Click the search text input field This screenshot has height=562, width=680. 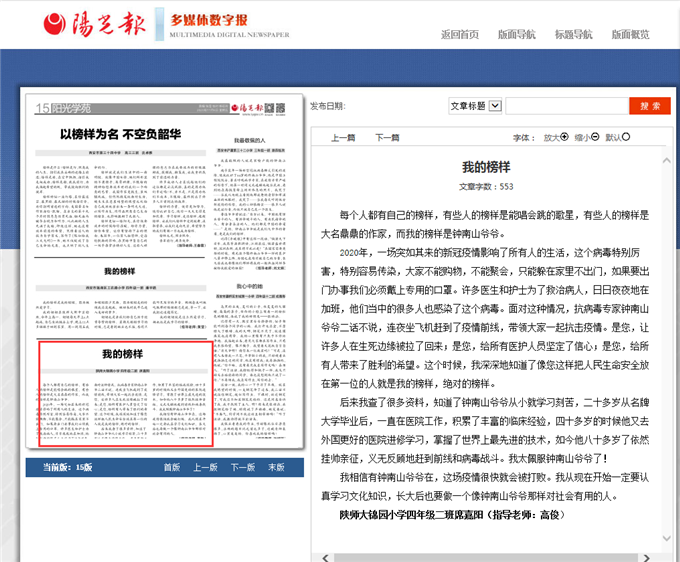click(567, 106)
